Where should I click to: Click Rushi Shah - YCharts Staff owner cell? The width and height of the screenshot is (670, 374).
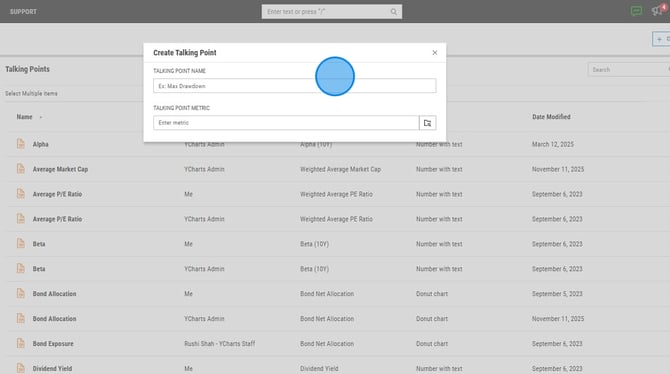220,344
